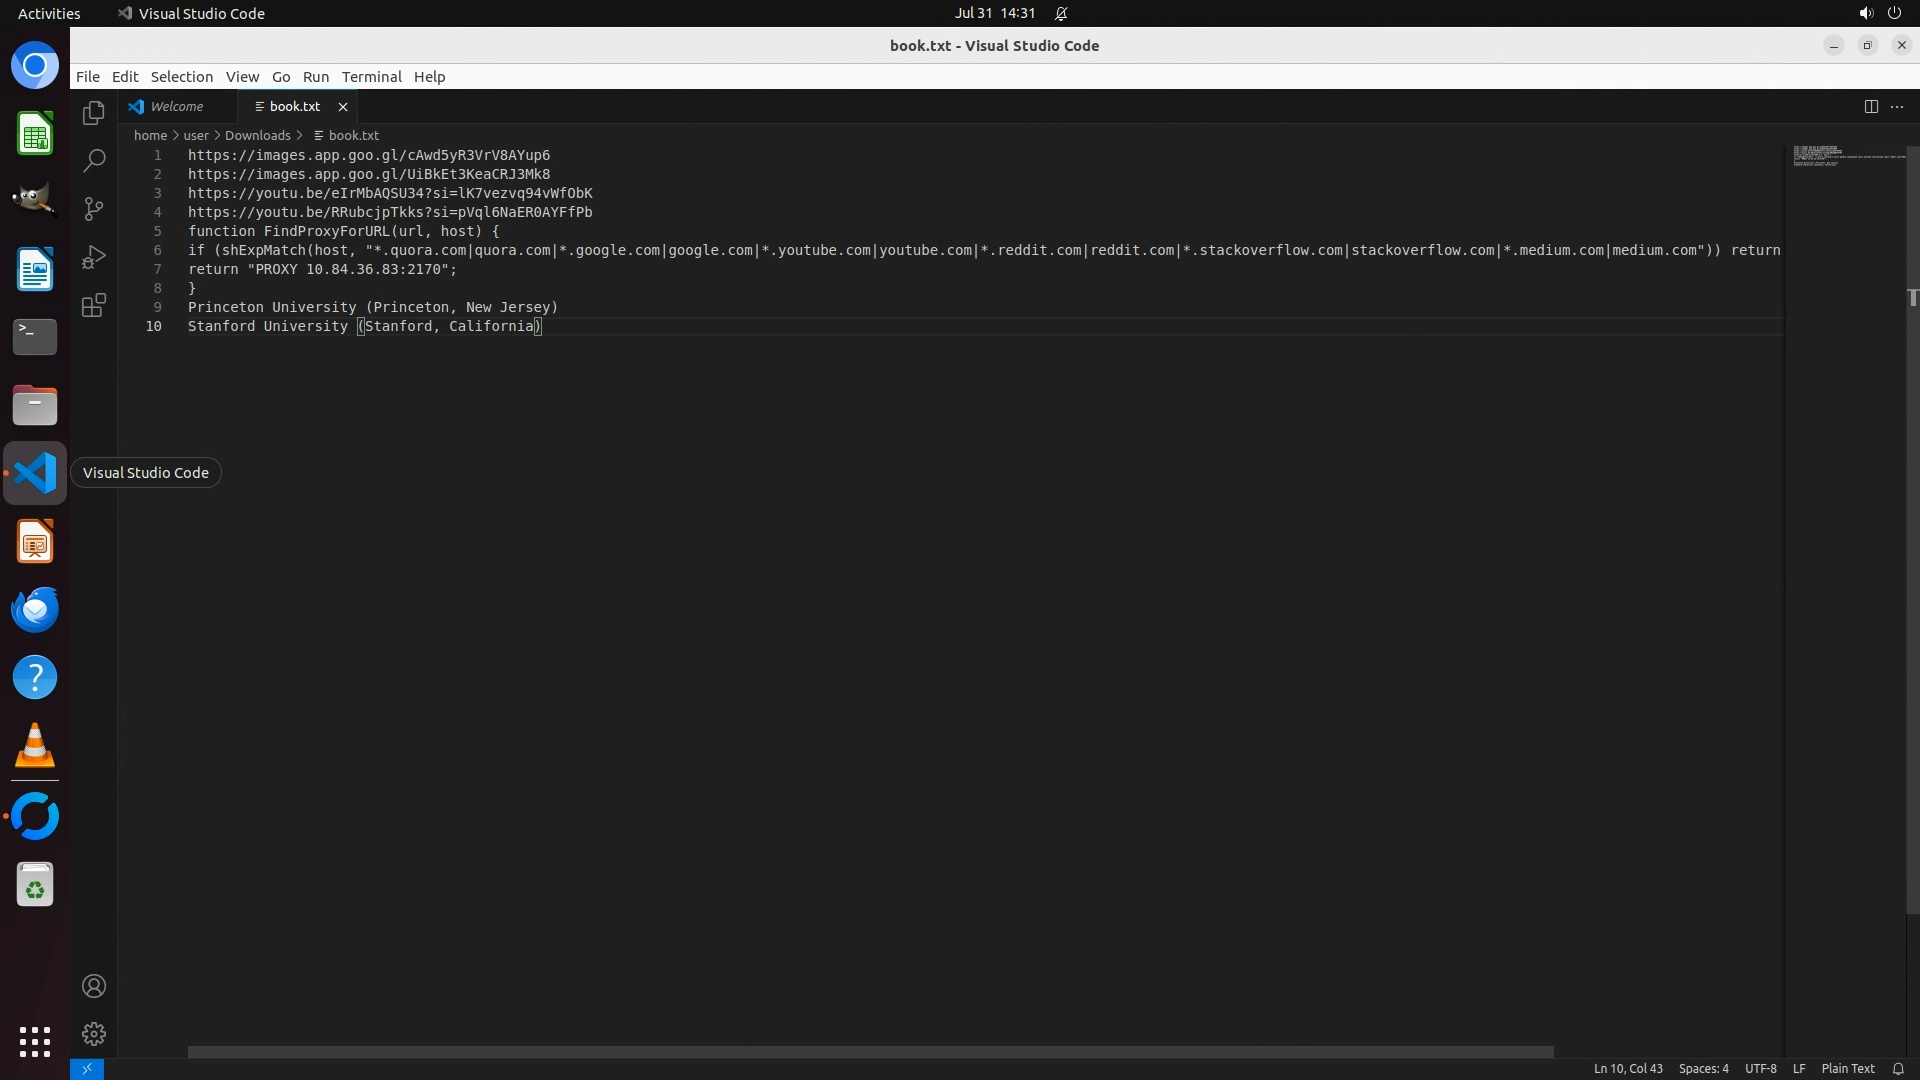Switch to the Welcome tab
The width and height of the screenshot is (1920, 1080).
coord(176,107)
